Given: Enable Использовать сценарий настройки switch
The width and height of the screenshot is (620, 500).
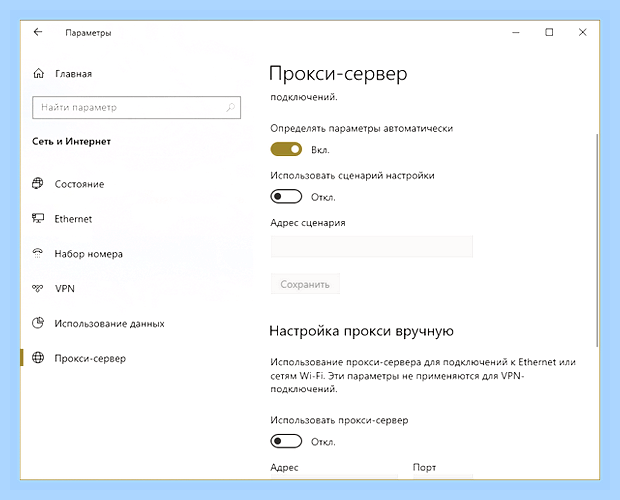Looking at the screenshot, I should tap(286, 196).
